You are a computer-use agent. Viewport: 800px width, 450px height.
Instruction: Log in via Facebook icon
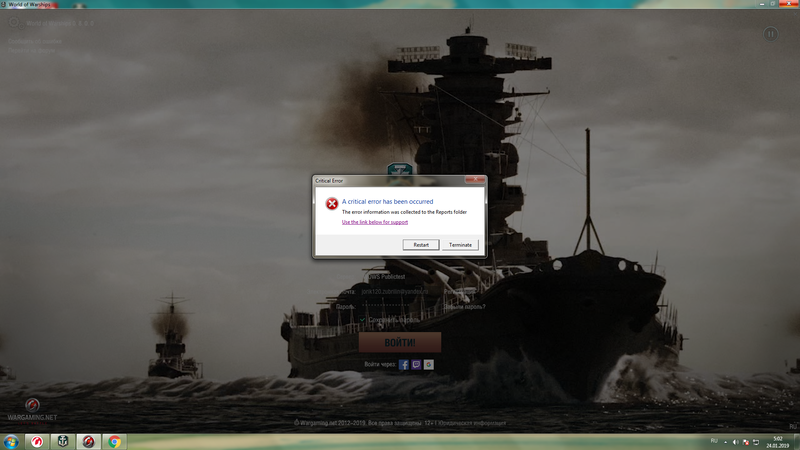click(x=404, y=365)
